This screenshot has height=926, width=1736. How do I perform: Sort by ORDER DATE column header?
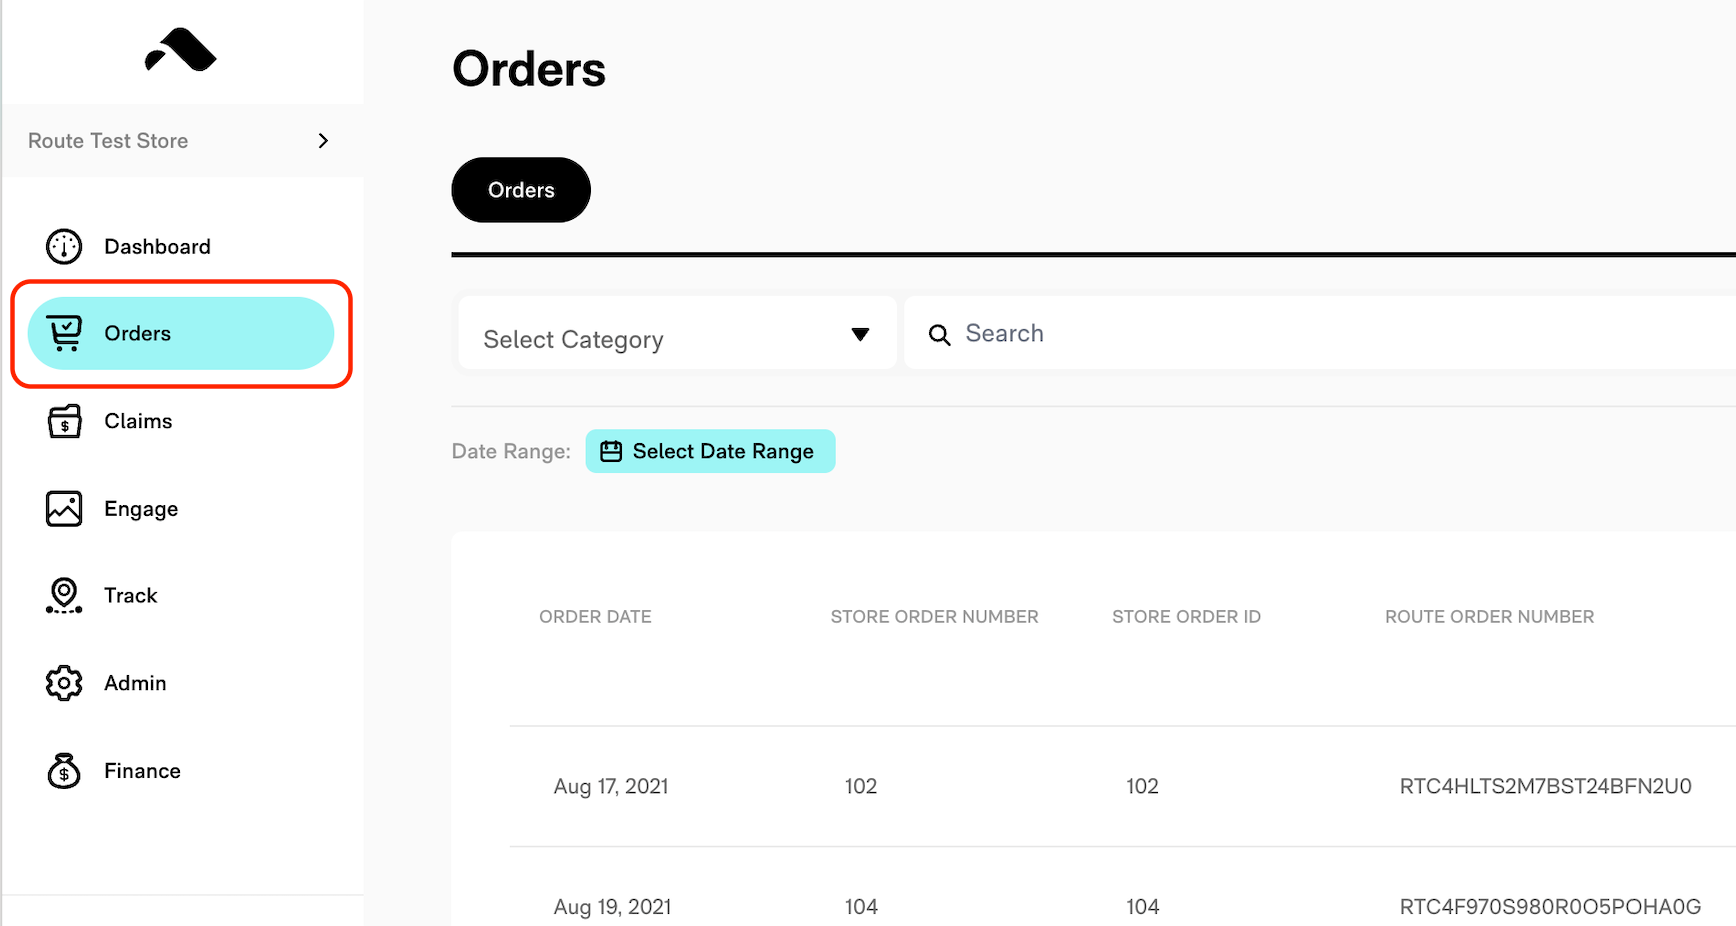tap(595, 617)
